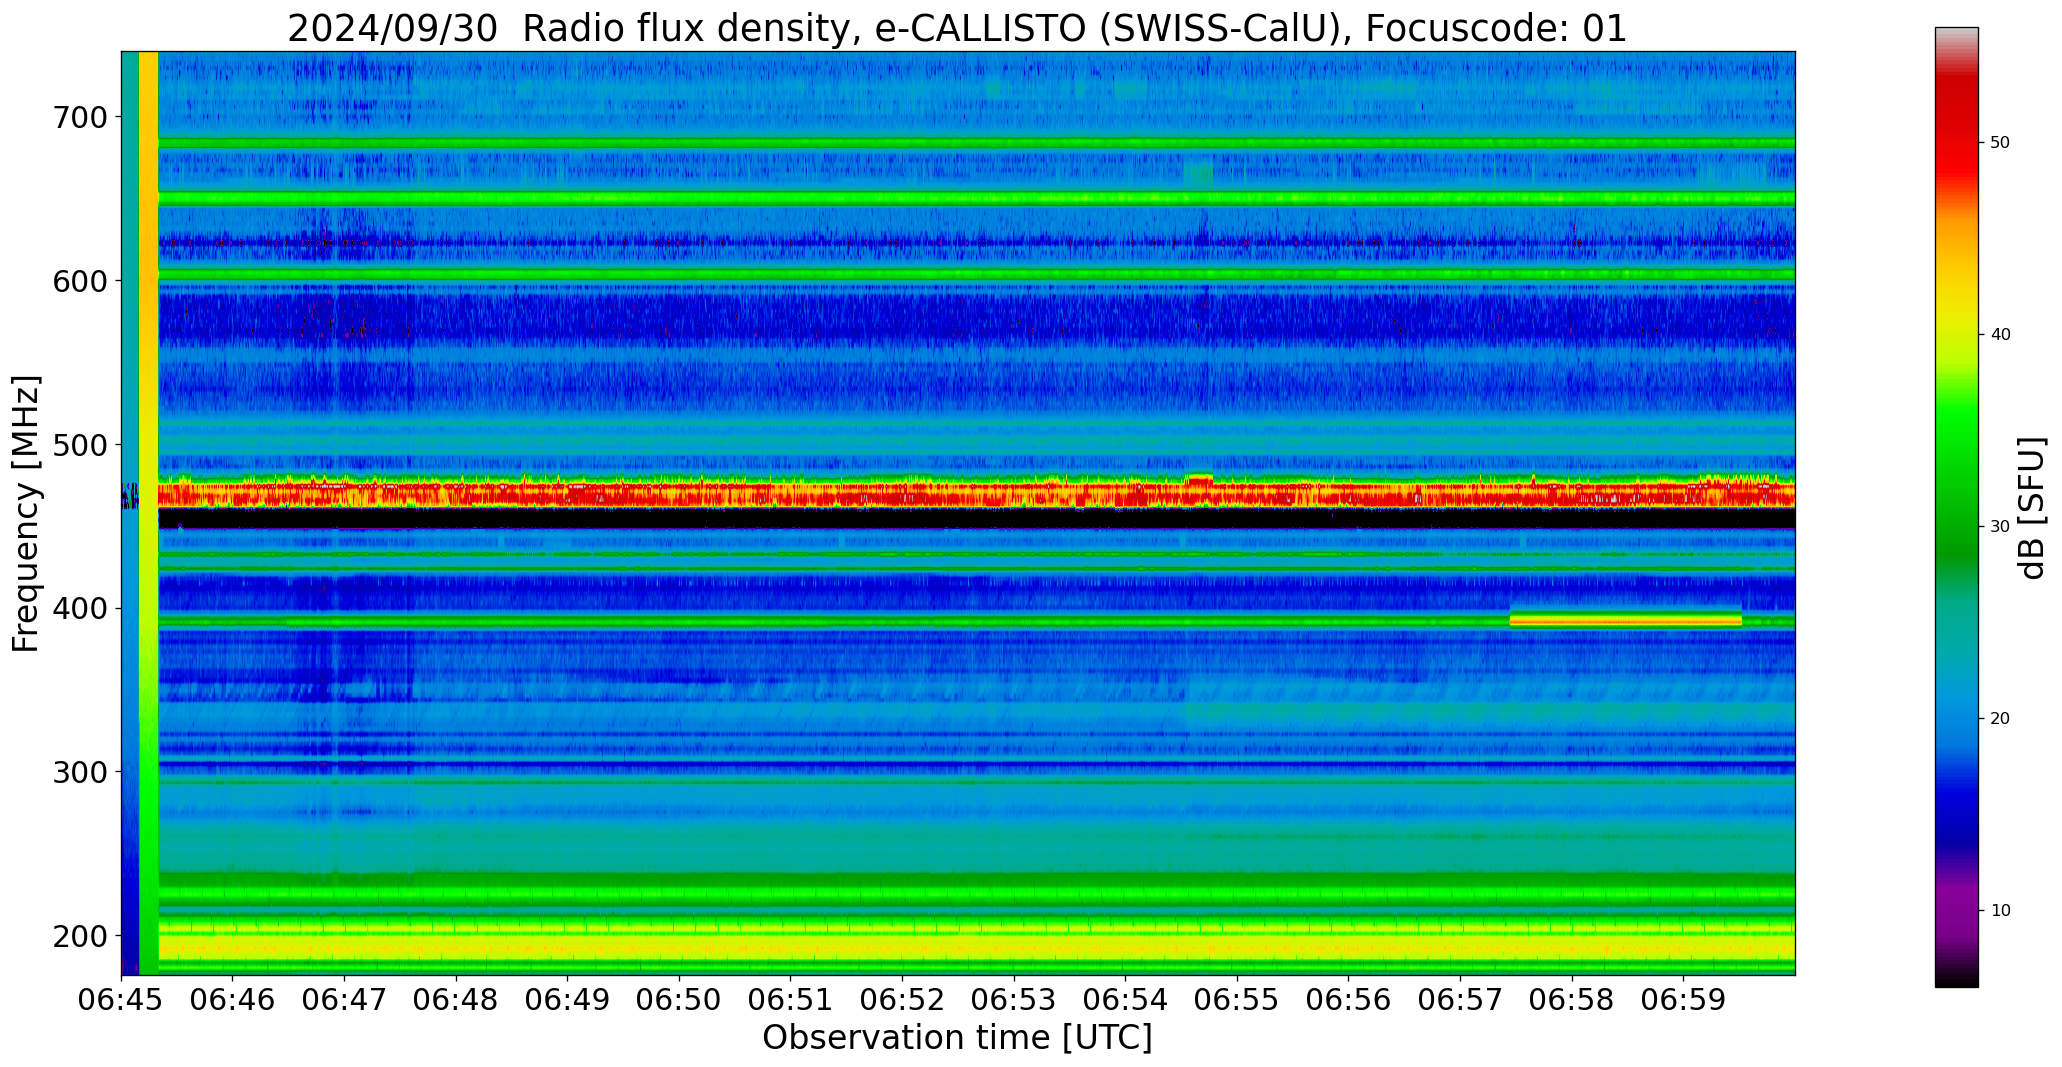Click the 06:51 time tick label
The width and height of the screenshot is (2062, 1067).
point(791,1000)
